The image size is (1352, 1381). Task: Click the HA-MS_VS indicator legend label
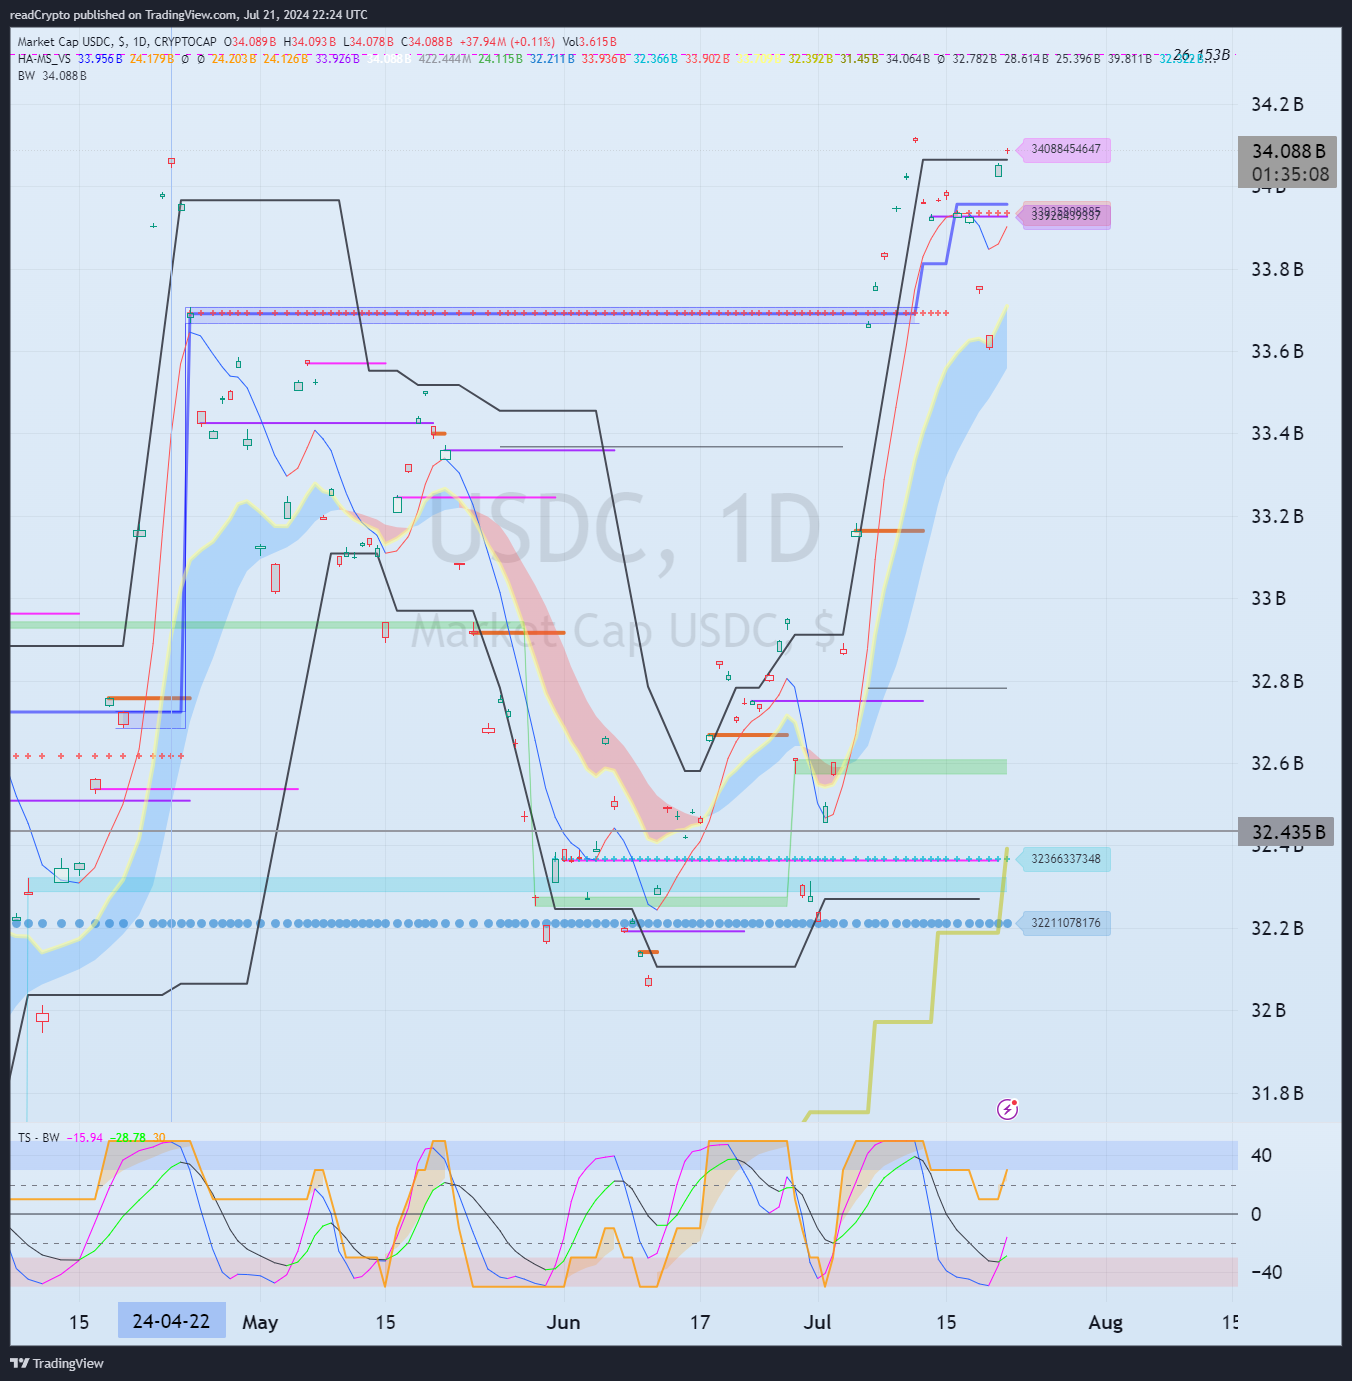coord(44,59)
